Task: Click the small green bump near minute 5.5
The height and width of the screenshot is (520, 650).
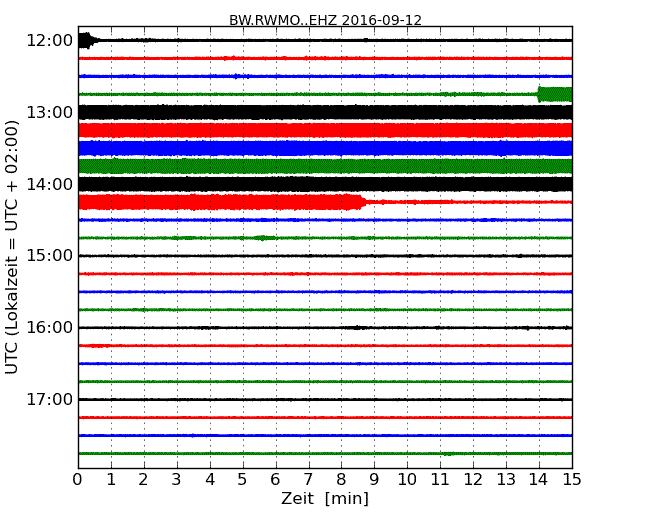Action: 262,238
